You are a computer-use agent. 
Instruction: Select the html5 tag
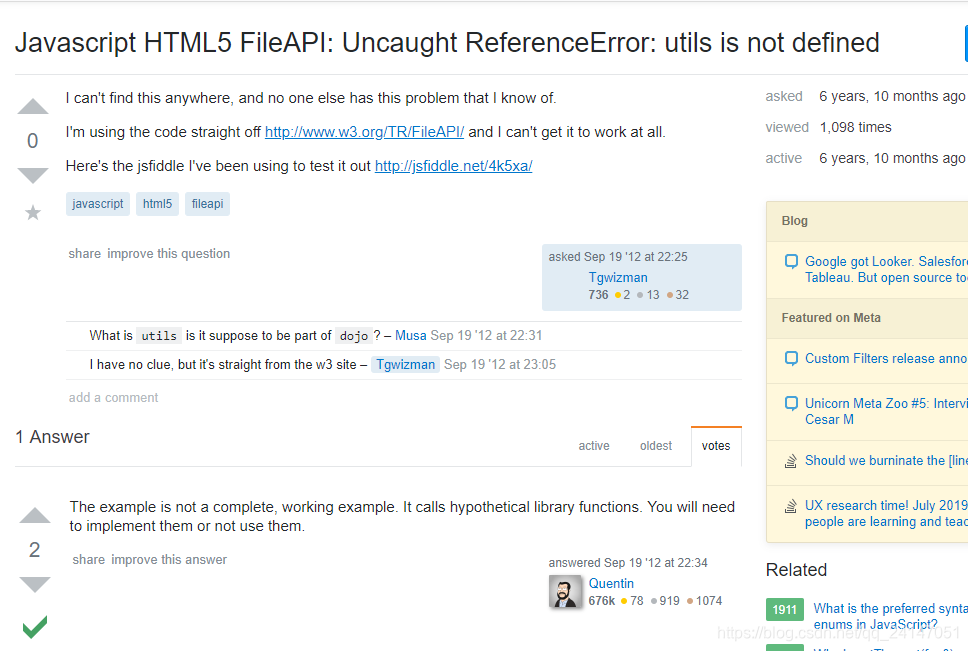coord(157,204)
